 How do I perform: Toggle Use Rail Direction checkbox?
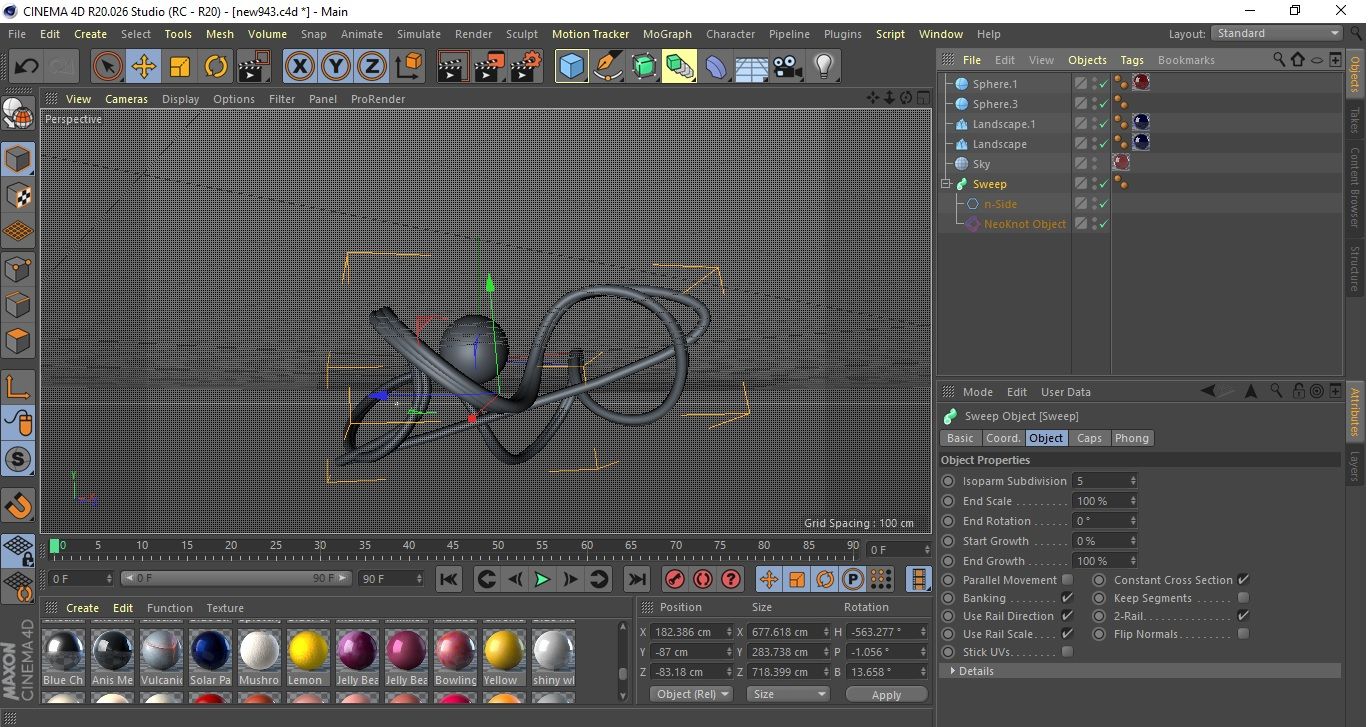1067,616
